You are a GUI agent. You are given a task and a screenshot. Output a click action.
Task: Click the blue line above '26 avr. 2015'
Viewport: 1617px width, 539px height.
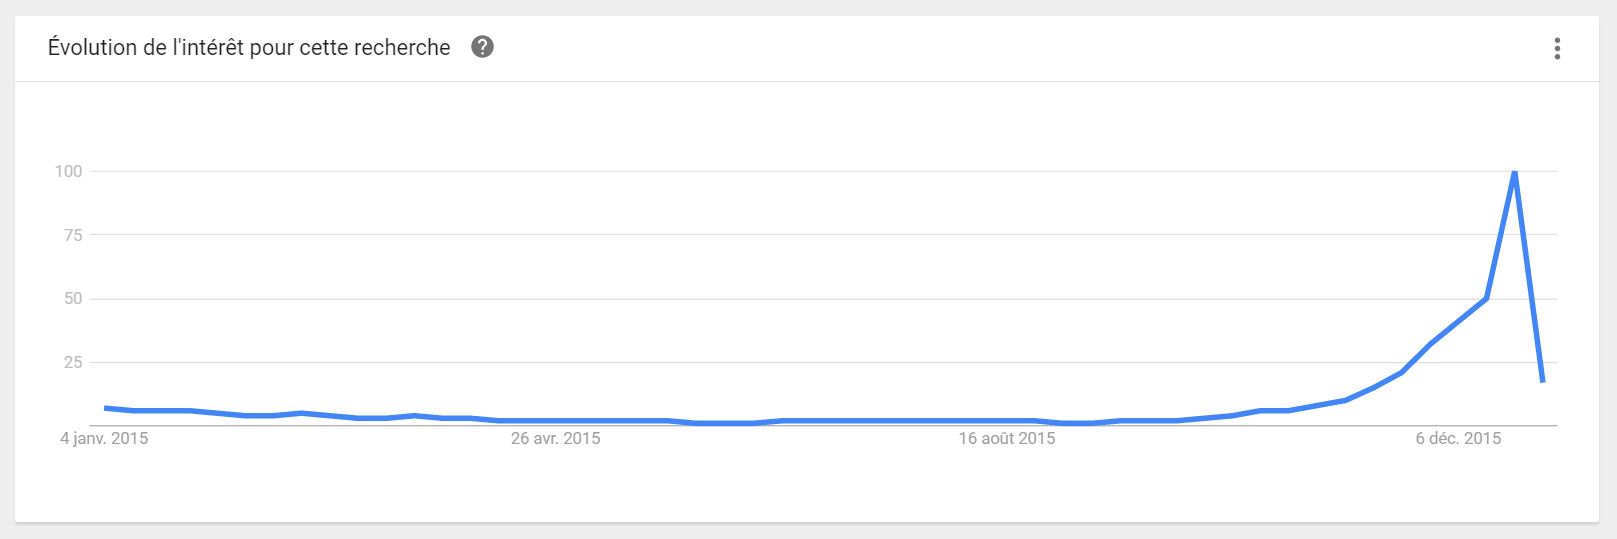(x=555, y=421)
